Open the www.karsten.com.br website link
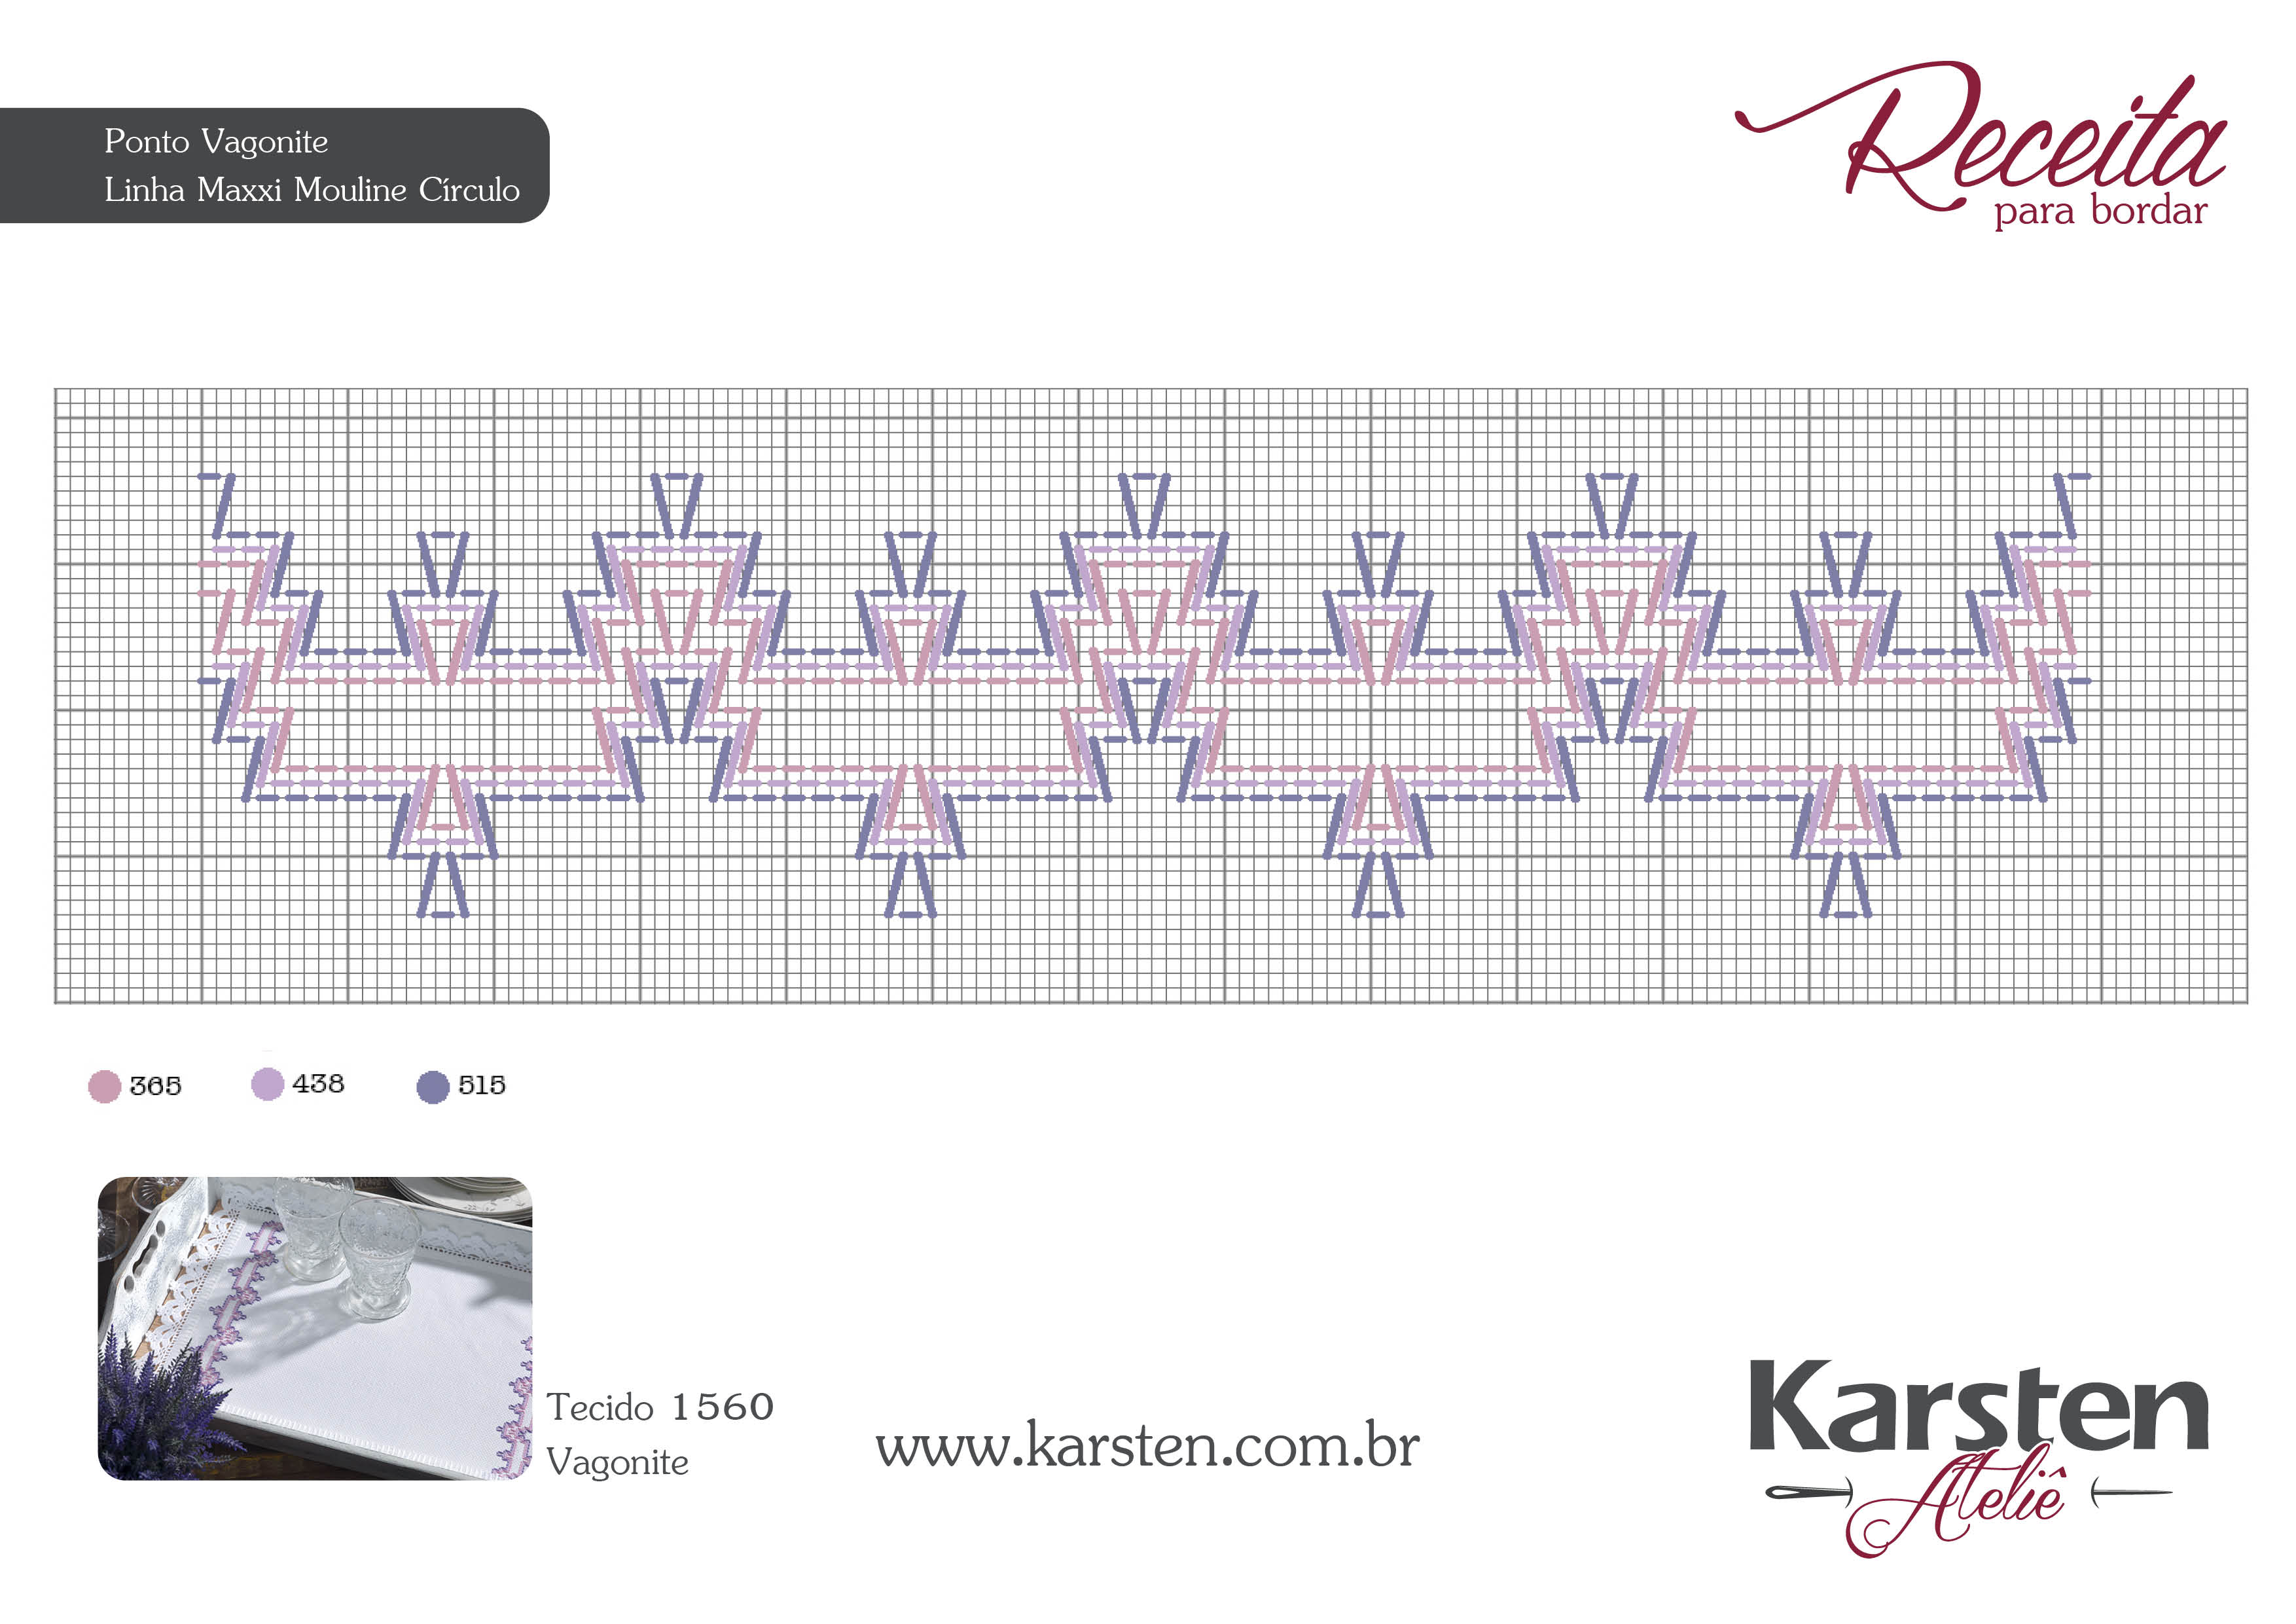This screenshot has width=2296, height=1624. 1147,1446
